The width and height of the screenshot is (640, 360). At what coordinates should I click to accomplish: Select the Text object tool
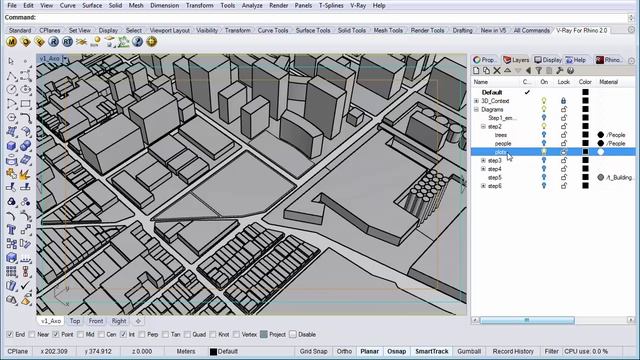pyautogui.click(x=11, y=229)
